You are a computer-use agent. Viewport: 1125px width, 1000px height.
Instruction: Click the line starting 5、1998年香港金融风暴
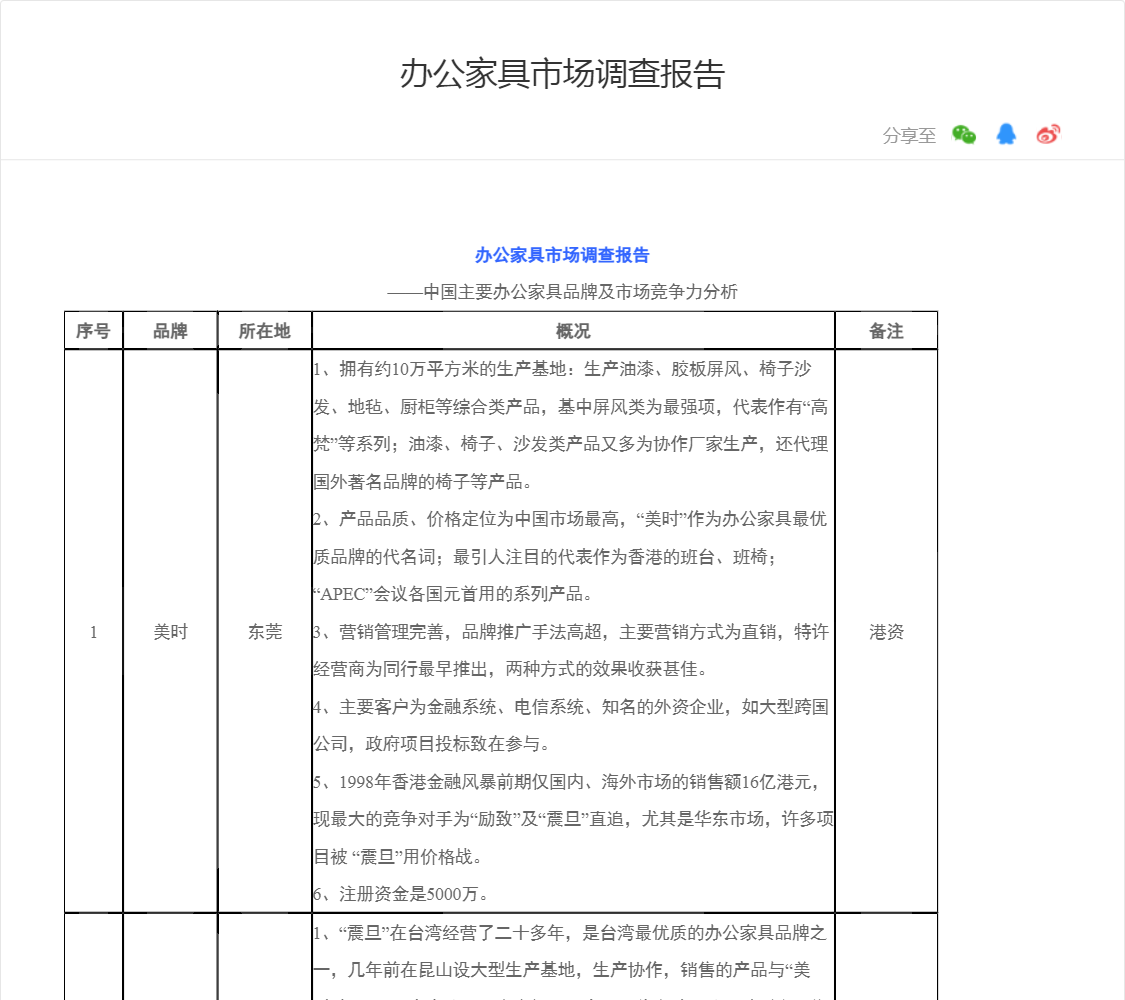(x=566, y=781)
